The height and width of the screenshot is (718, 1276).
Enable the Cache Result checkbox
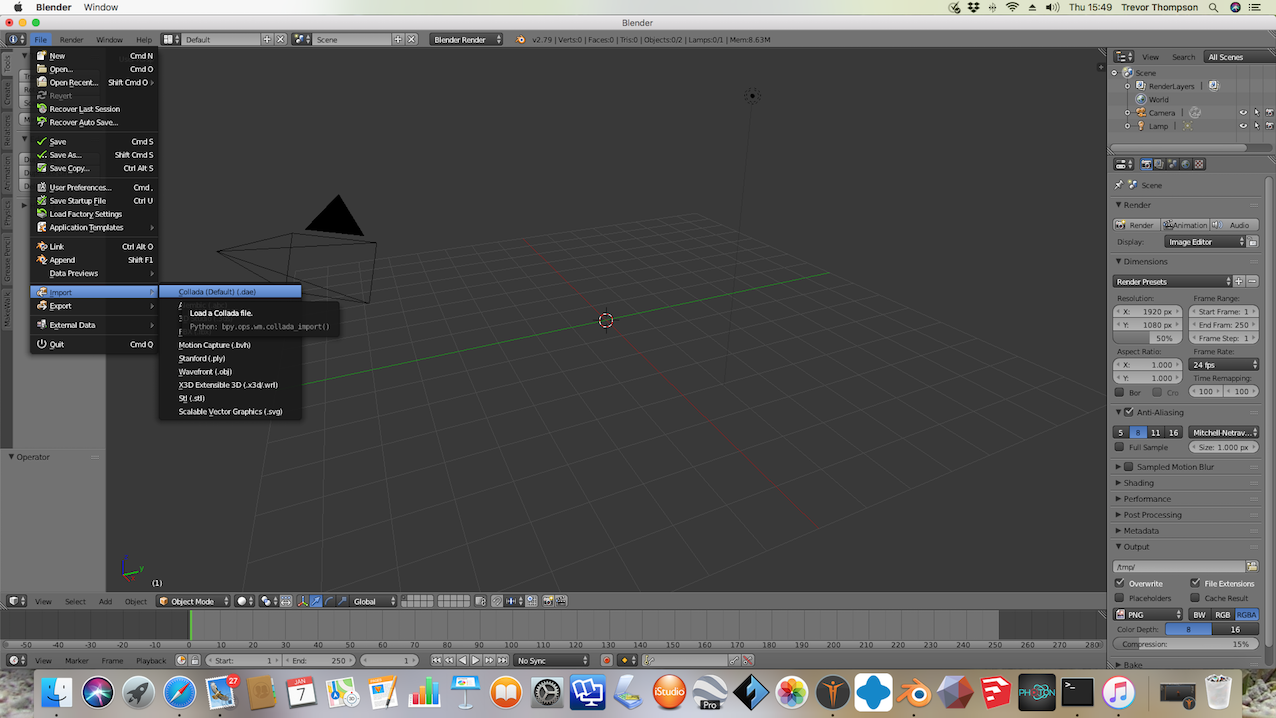tap(1195, 598)
